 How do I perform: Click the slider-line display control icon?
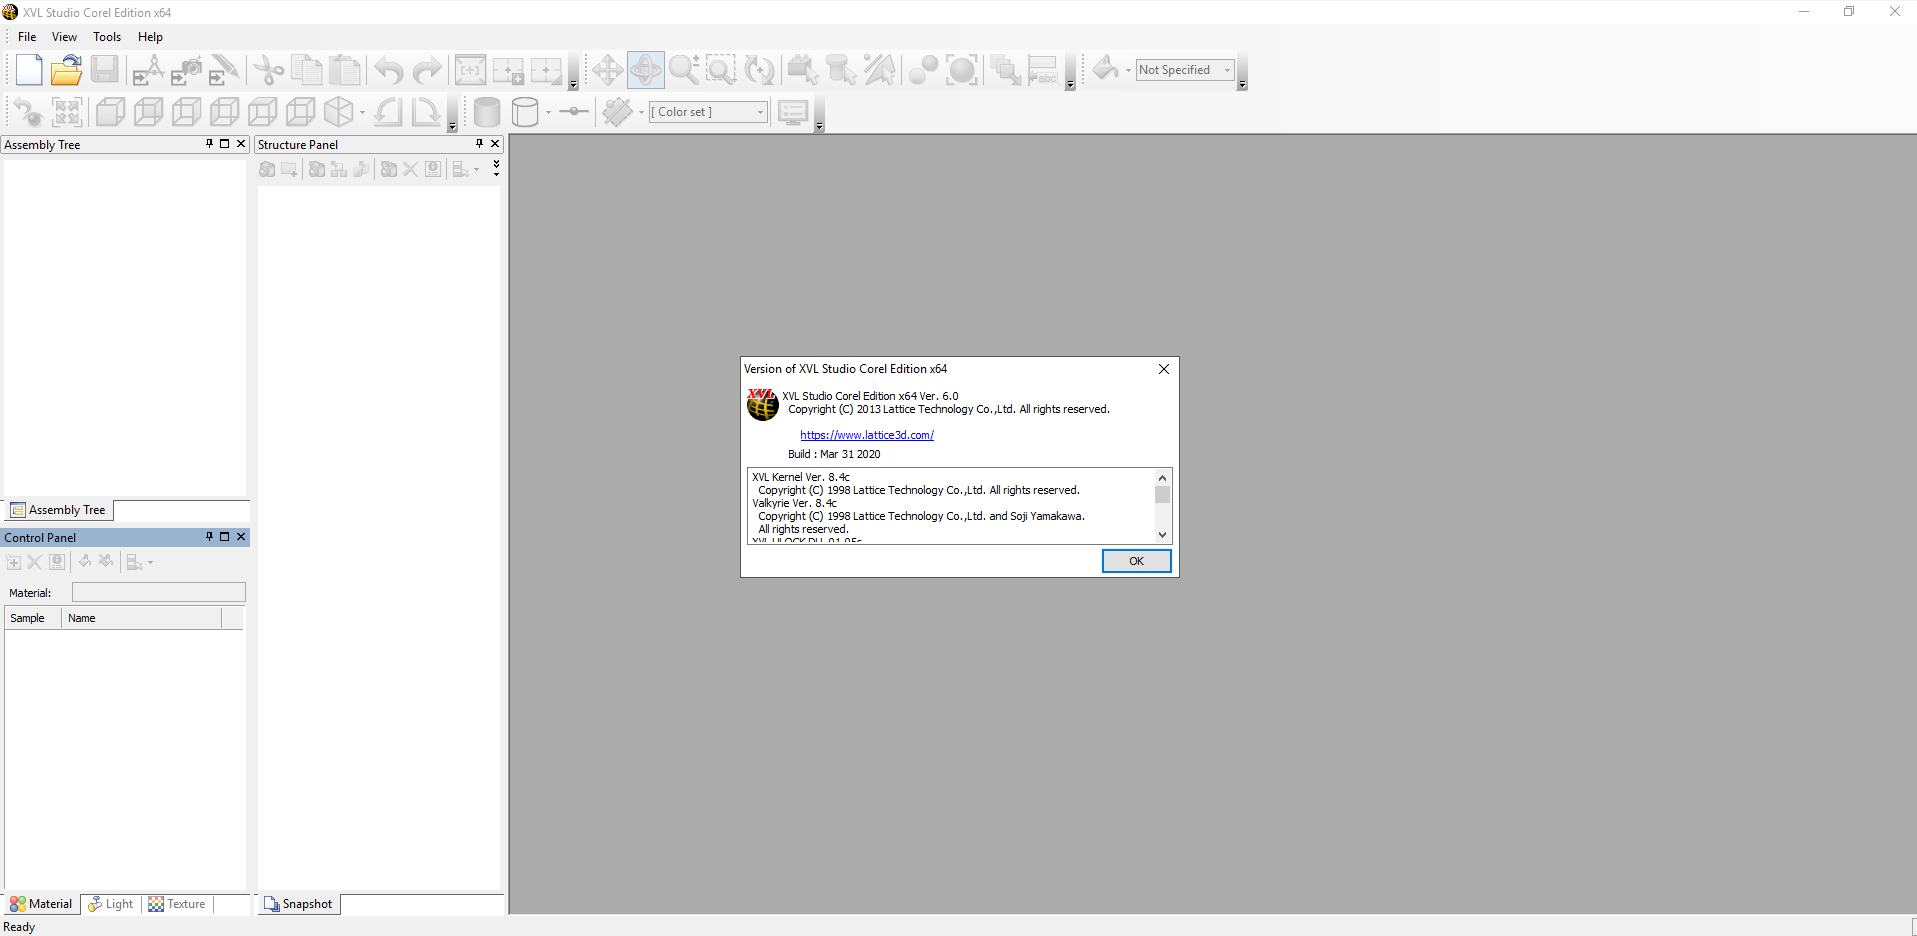point(573,112)
